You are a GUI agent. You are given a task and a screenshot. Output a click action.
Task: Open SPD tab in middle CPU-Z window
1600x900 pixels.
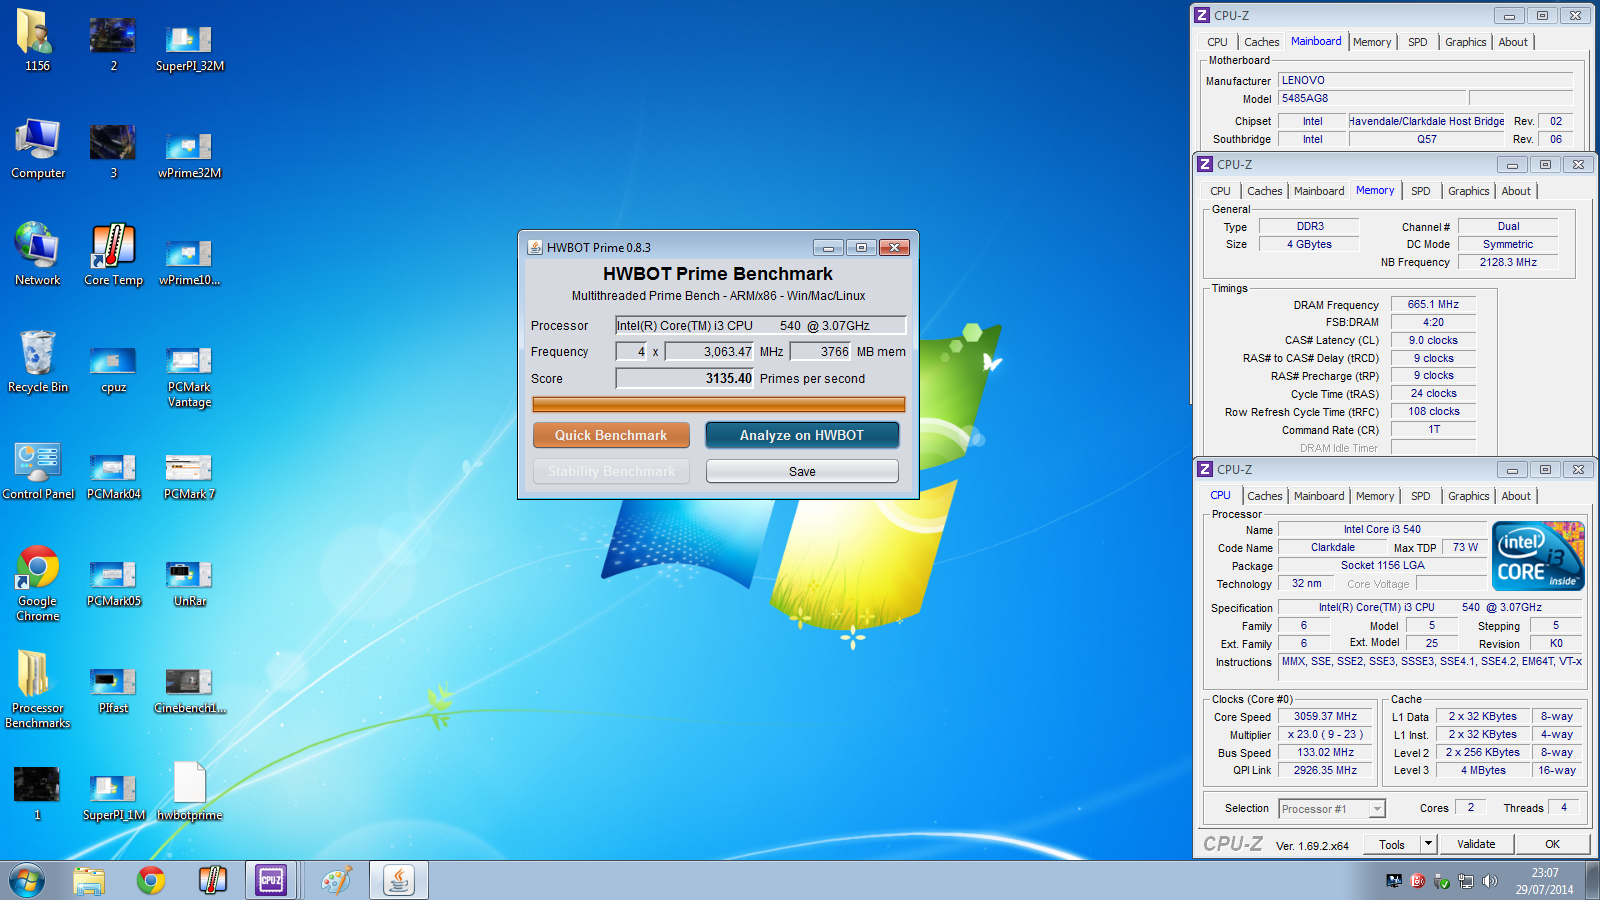pyautogui.click(x=1420, y=191)
